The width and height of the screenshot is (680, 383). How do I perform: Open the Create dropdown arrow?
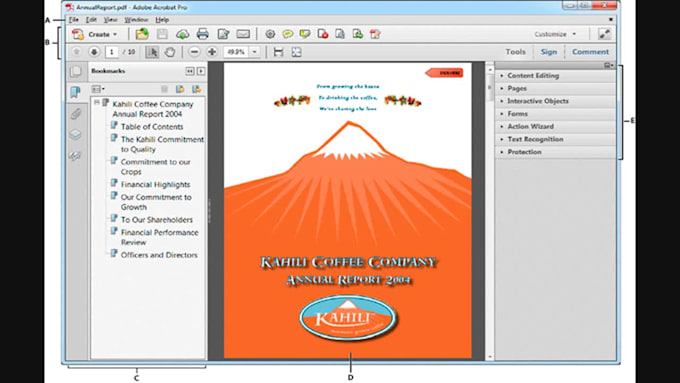coord(115,34)
